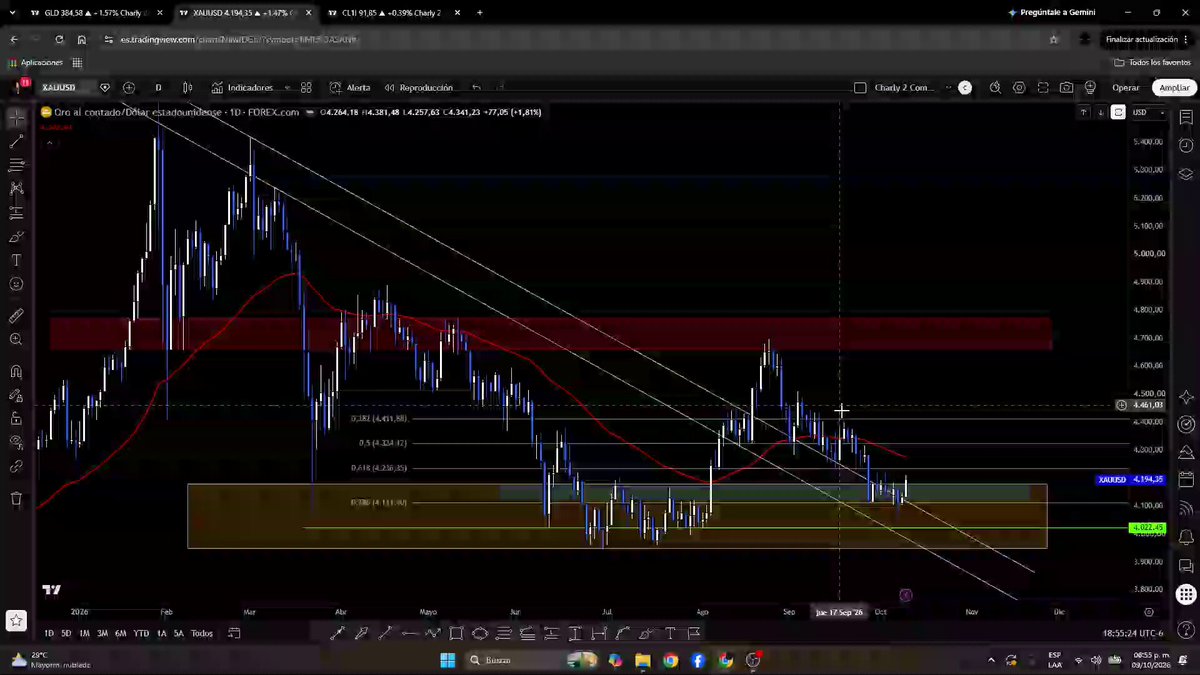Viewport: 1200px width, 675px height.
Task: Take a chart snapshot with camera icon
Action: [x=1067, y=88]
